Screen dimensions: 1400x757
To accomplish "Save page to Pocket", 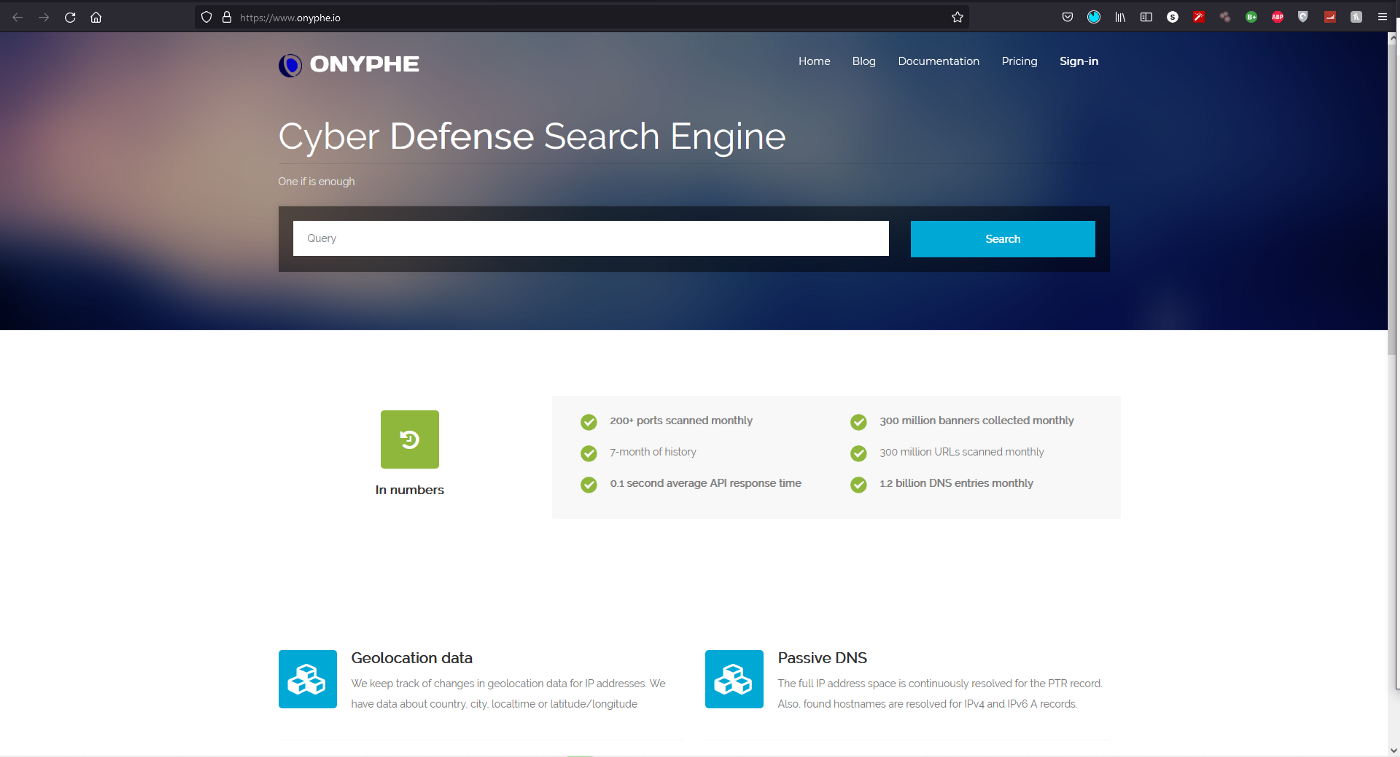I will click(1068, 17).
